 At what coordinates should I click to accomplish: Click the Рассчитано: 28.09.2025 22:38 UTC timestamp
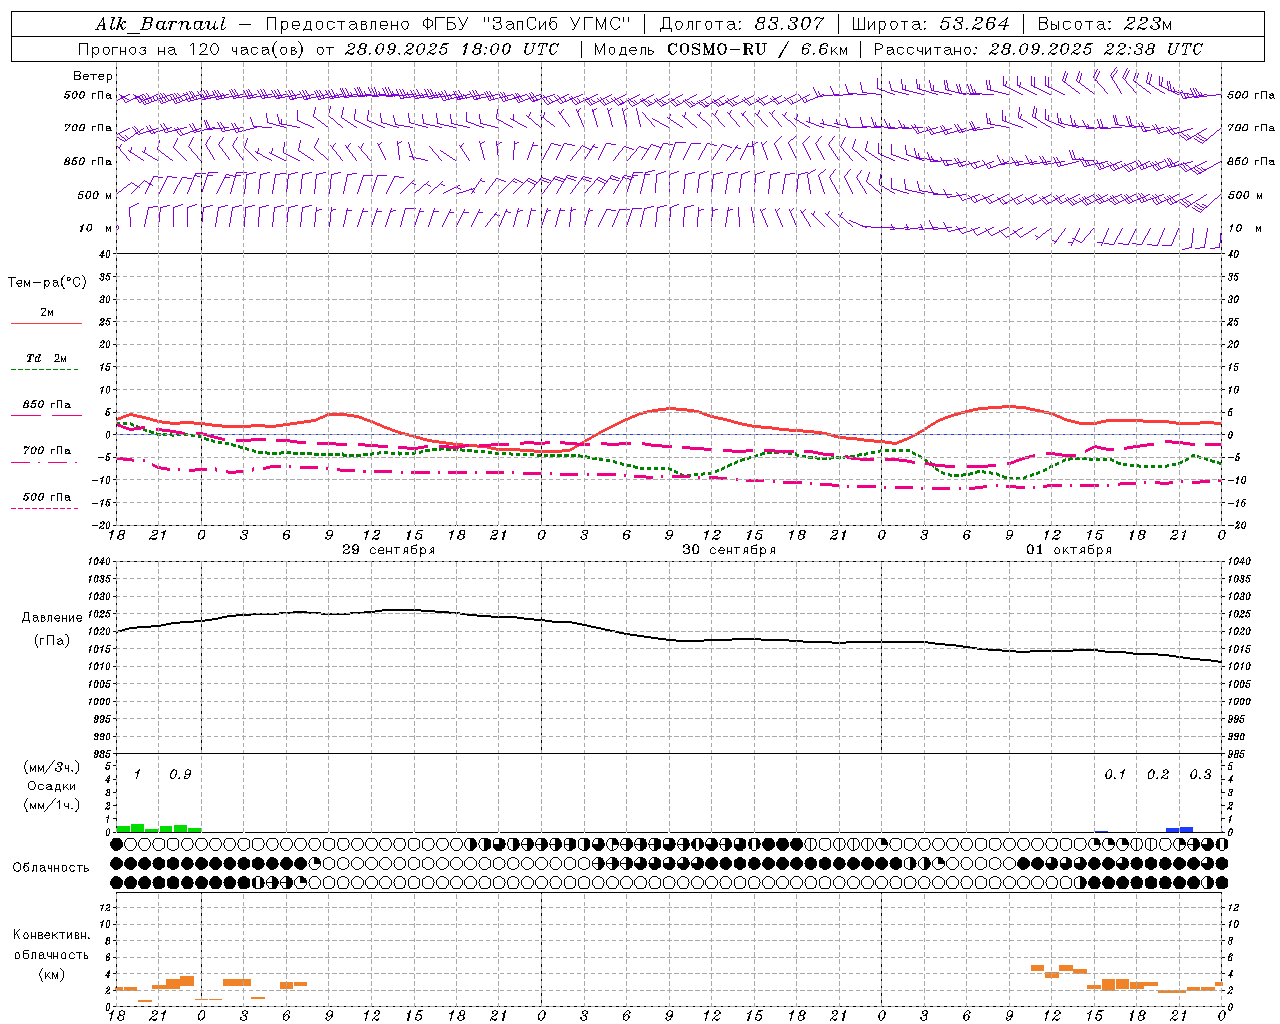point(1038,49)
